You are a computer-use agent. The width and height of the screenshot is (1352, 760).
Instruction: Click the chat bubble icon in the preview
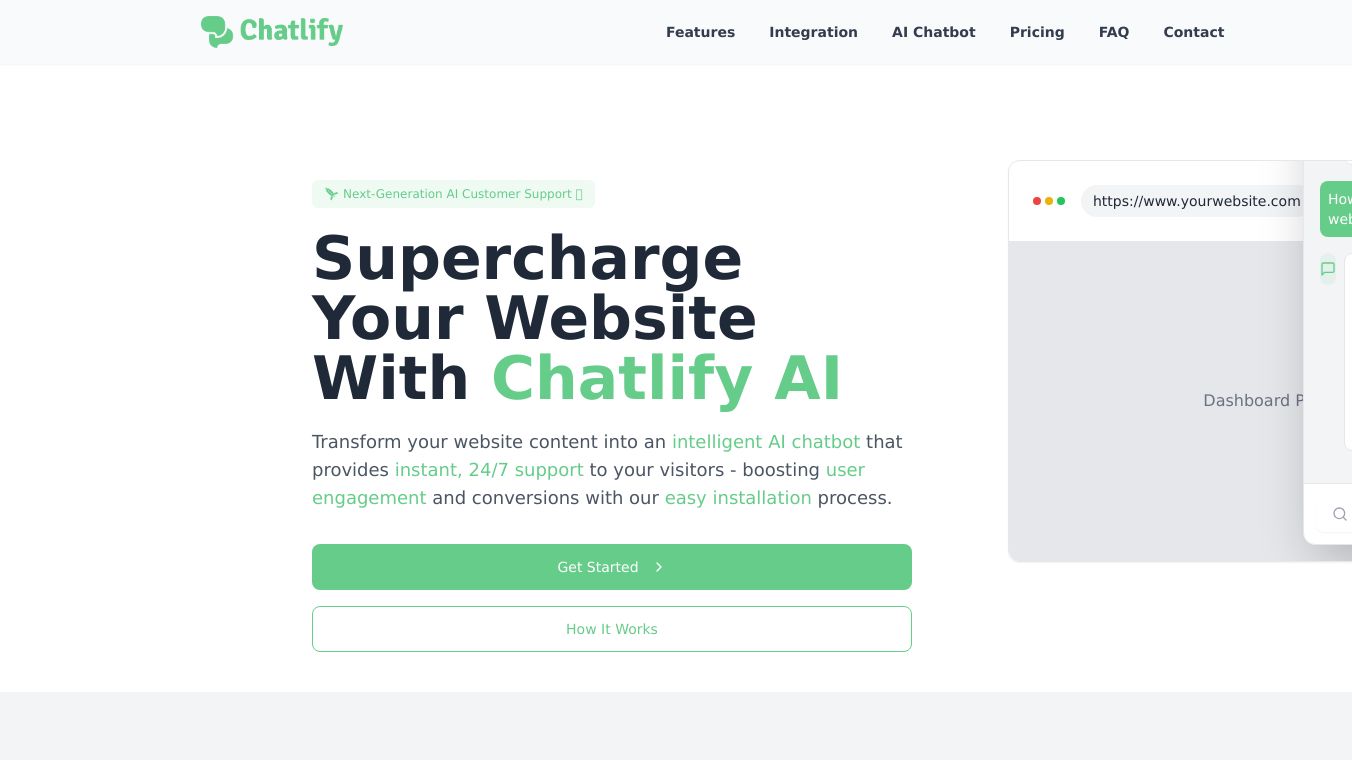click(1328, 269)
